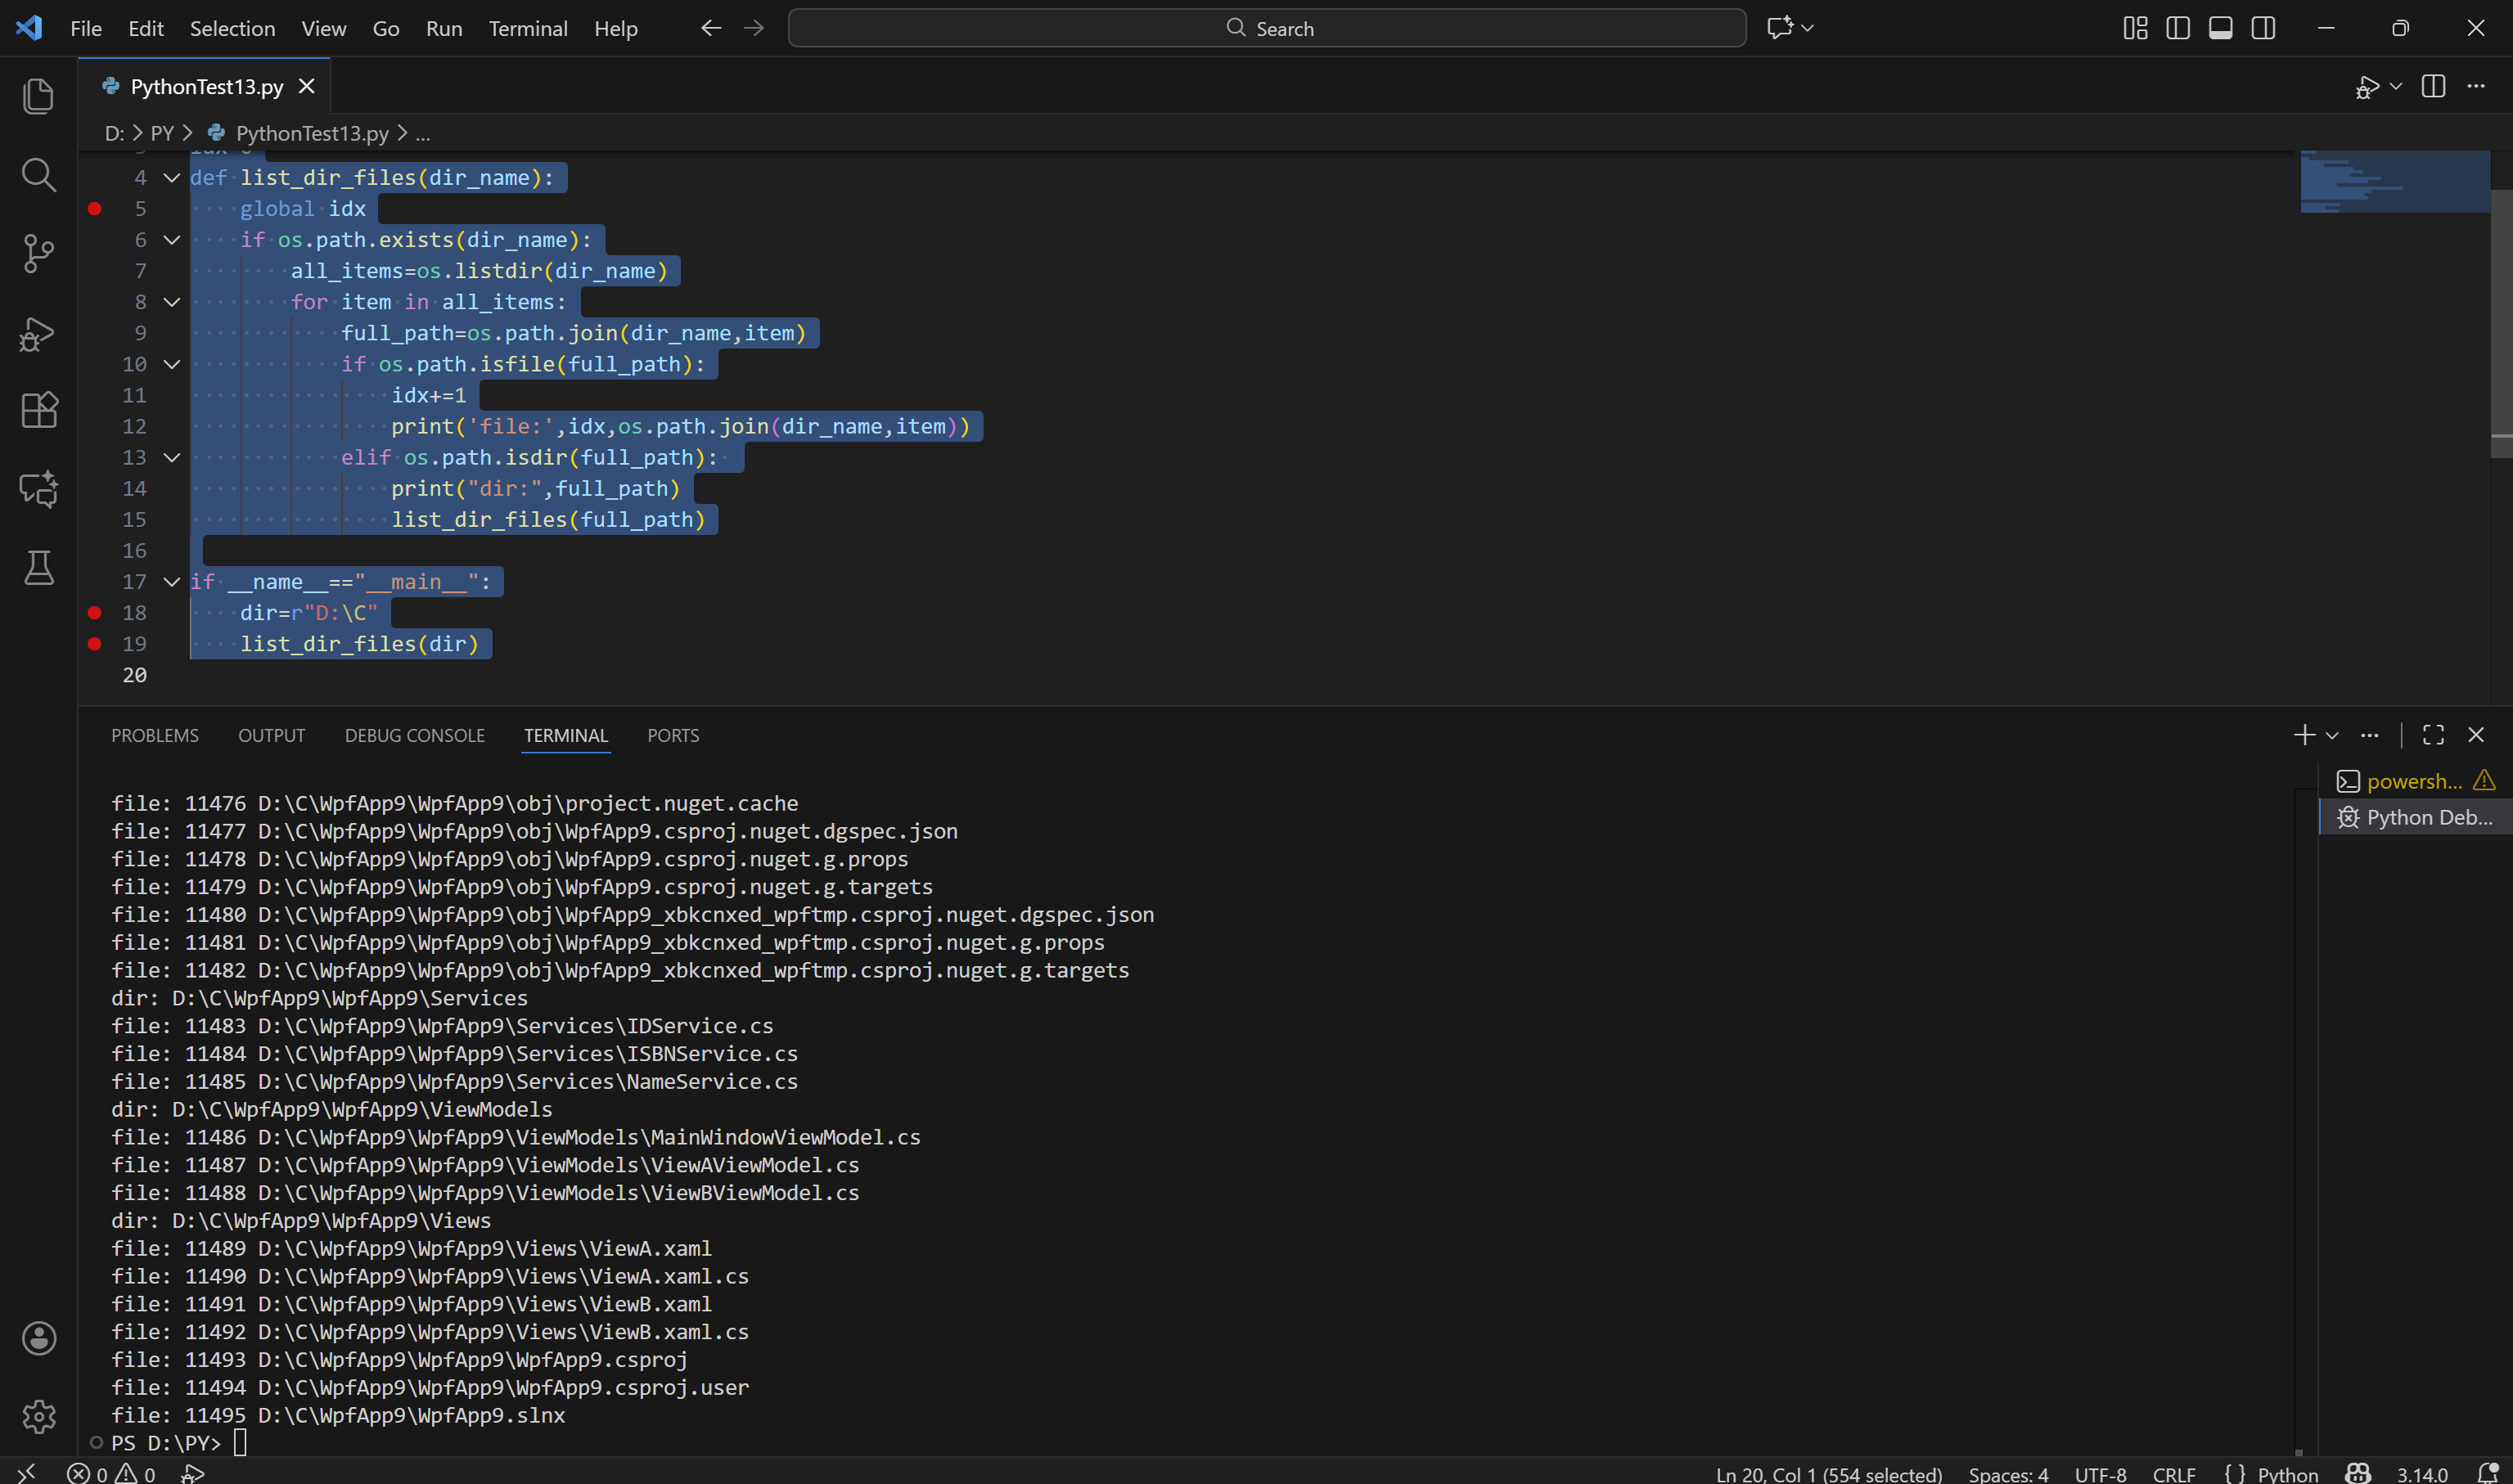
Task: Open the Manage gear settings
Action: tap(38, 1416)
